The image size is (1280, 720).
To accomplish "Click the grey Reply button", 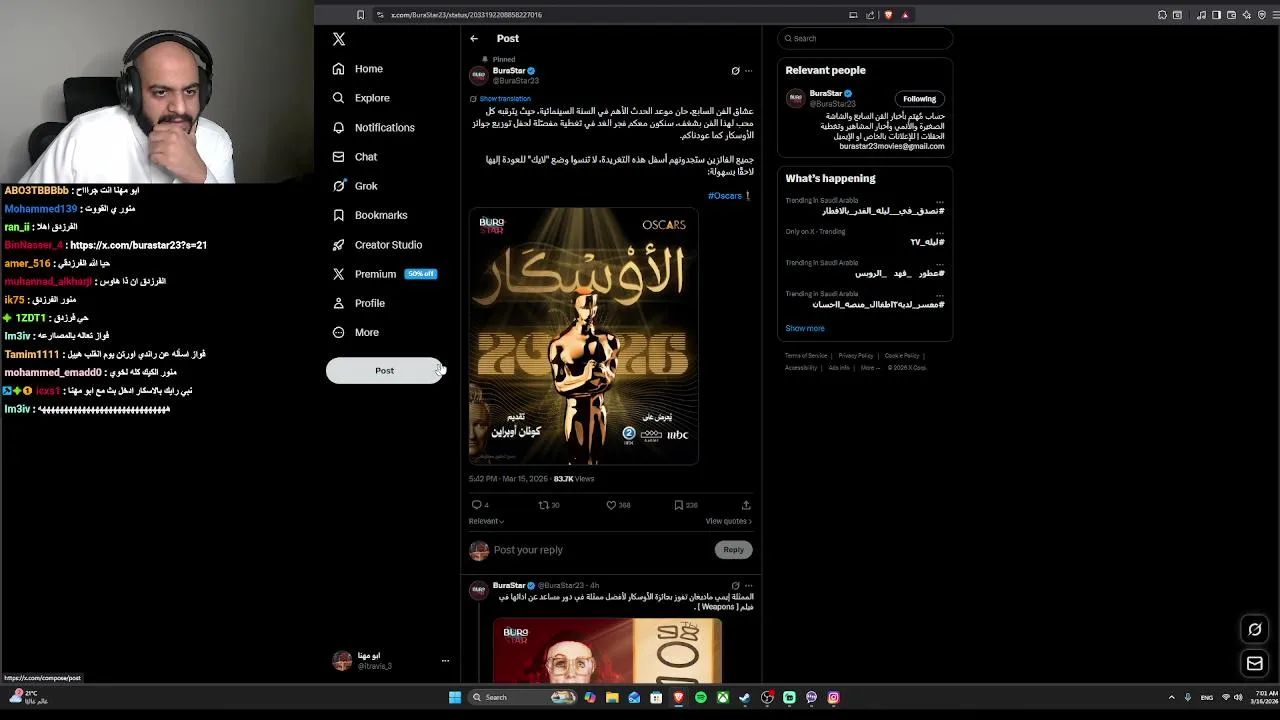I will (x=733, y=550).
